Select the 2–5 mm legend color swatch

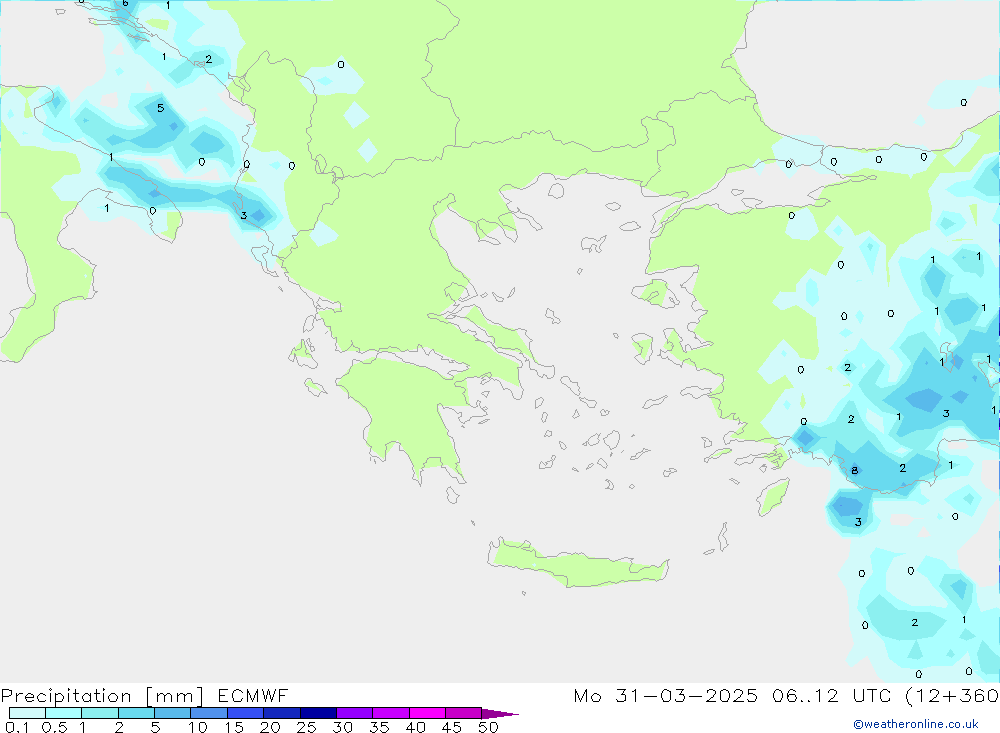point(136,713)
